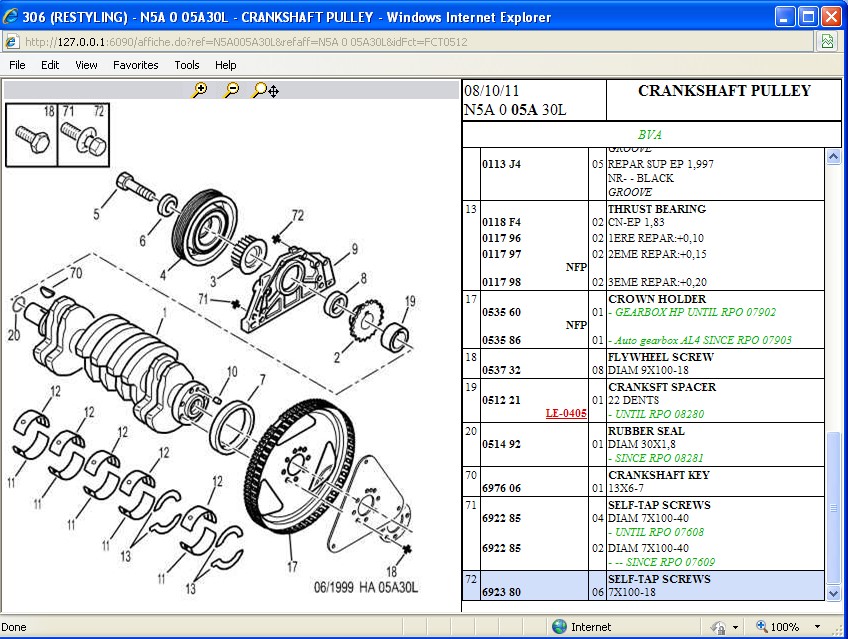This screenshot has height=639, width=848.
Task: Click the page icon in the address bar
Action: click(x=11, y=42)
